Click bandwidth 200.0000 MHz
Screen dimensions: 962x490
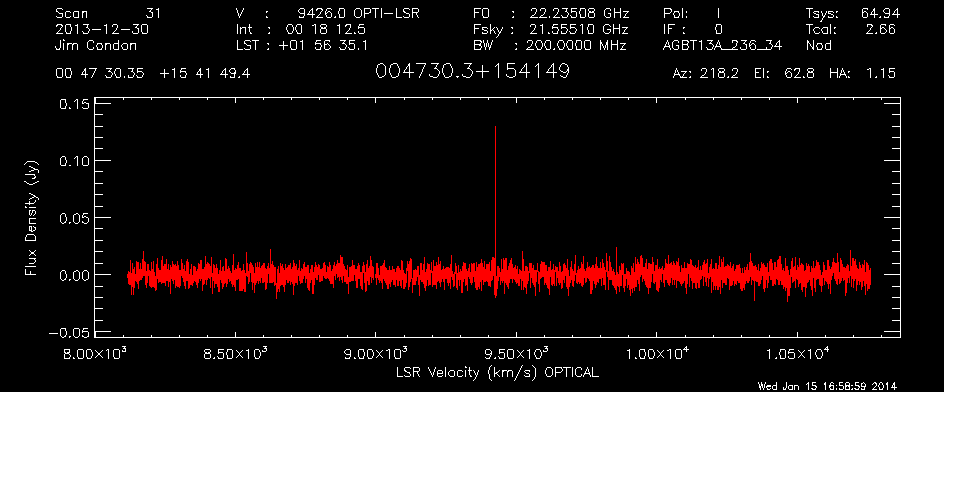click(x=575, y=45)
